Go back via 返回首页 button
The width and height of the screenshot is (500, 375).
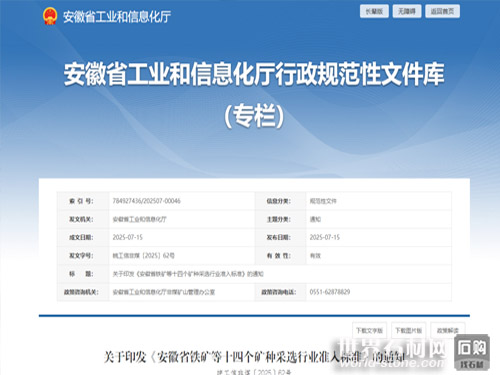(x=442, y=11)
